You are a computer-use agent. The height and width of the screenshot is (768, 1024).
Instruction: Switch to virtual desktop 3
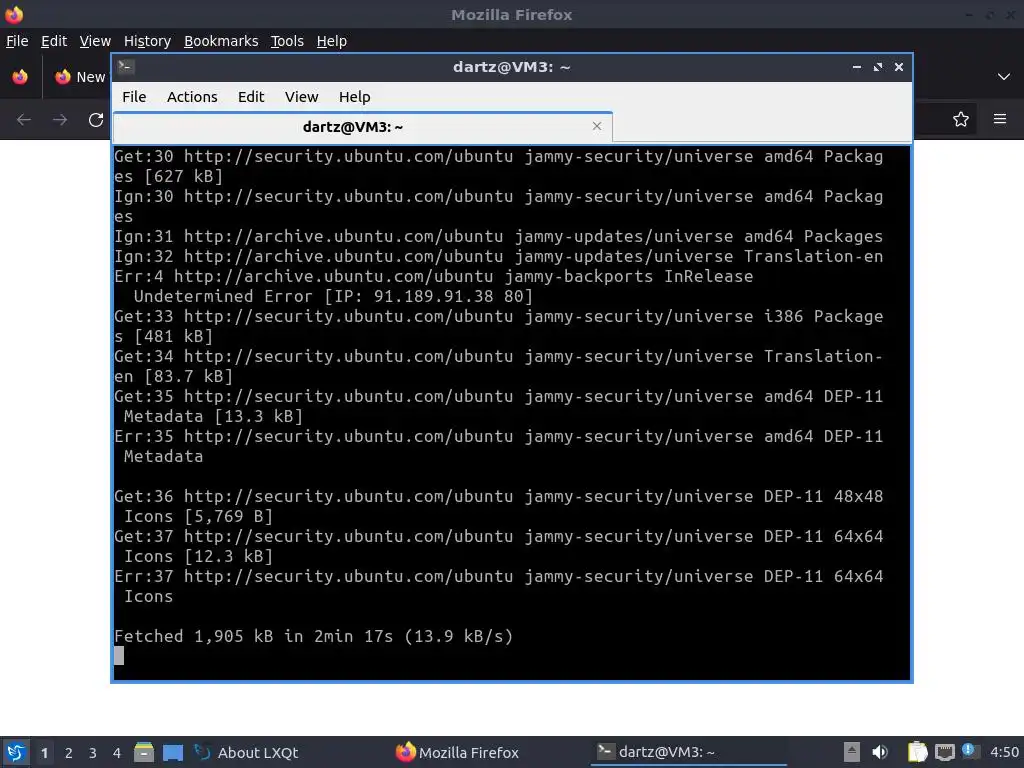pyautogui.click(x=93, y=753)
